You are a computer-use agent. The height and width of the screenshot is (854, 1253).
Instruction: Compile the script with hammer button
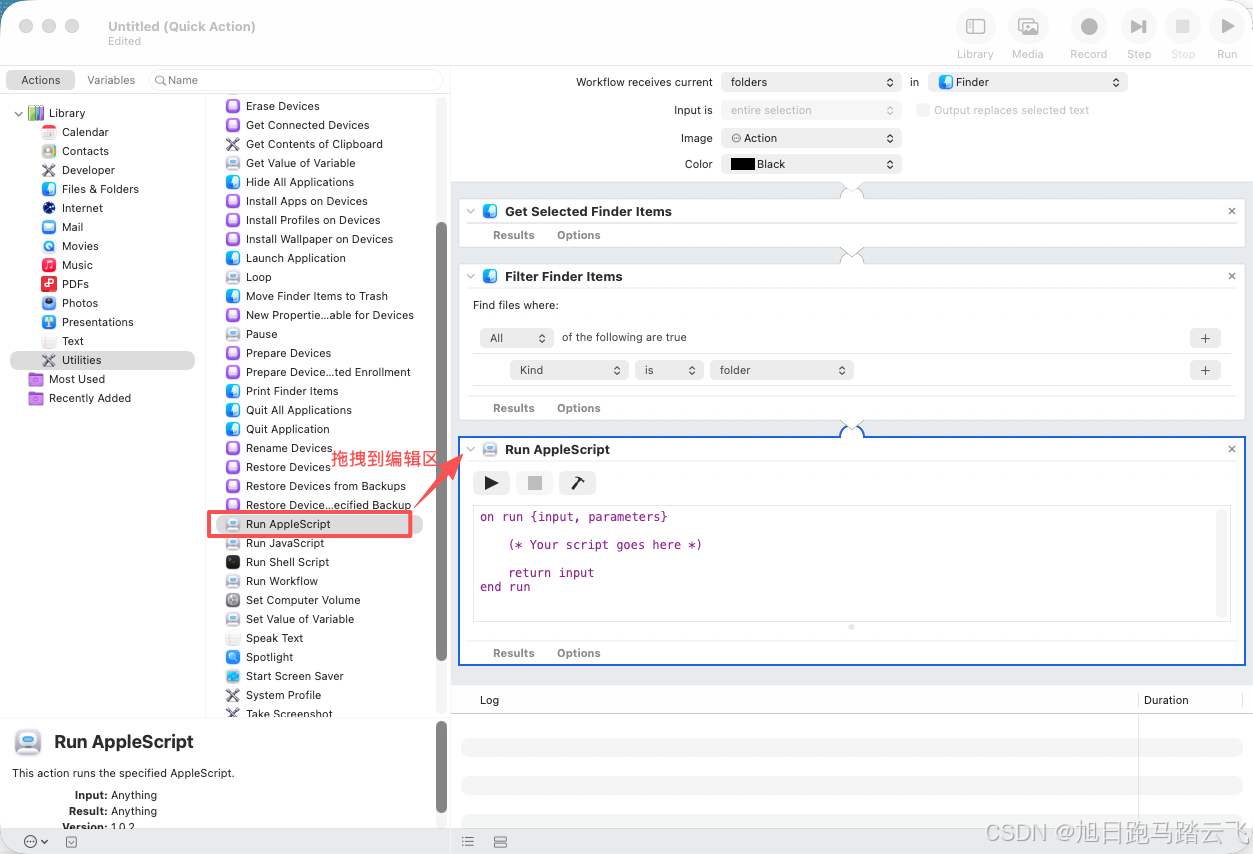point(577,483)
